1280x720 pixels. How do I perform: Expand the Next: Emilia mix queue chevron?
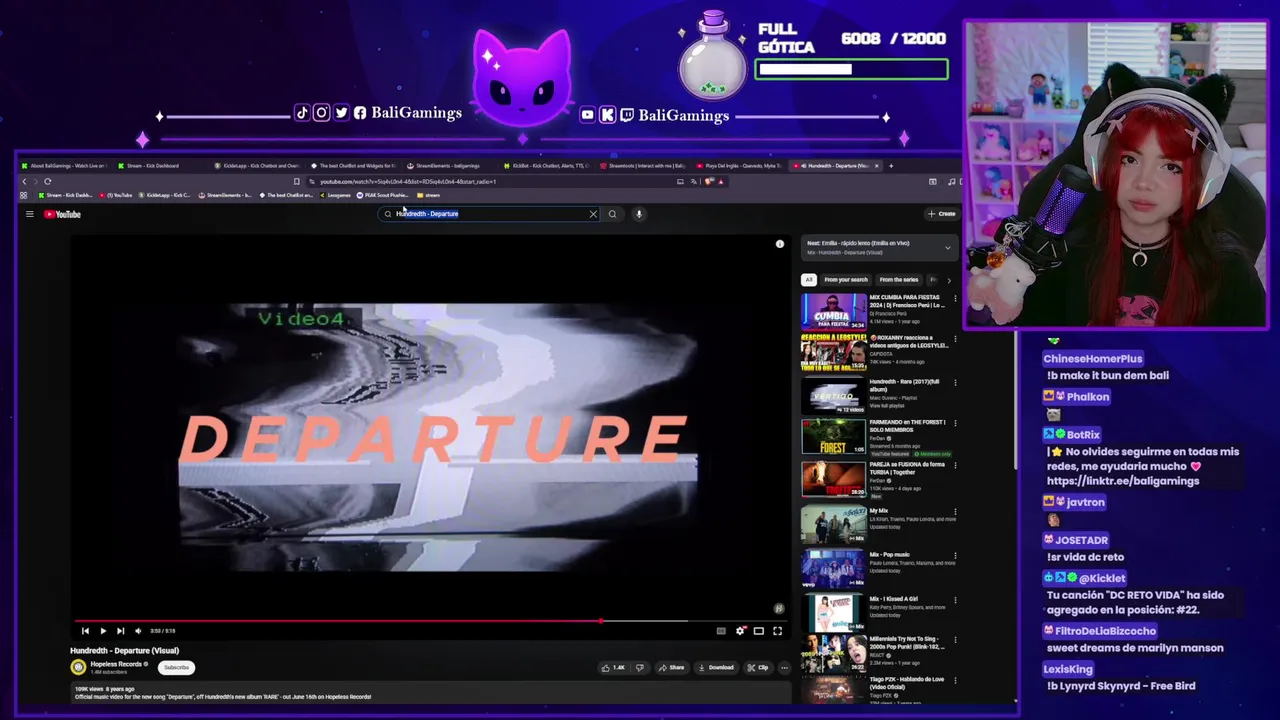(x=948, y=247)
